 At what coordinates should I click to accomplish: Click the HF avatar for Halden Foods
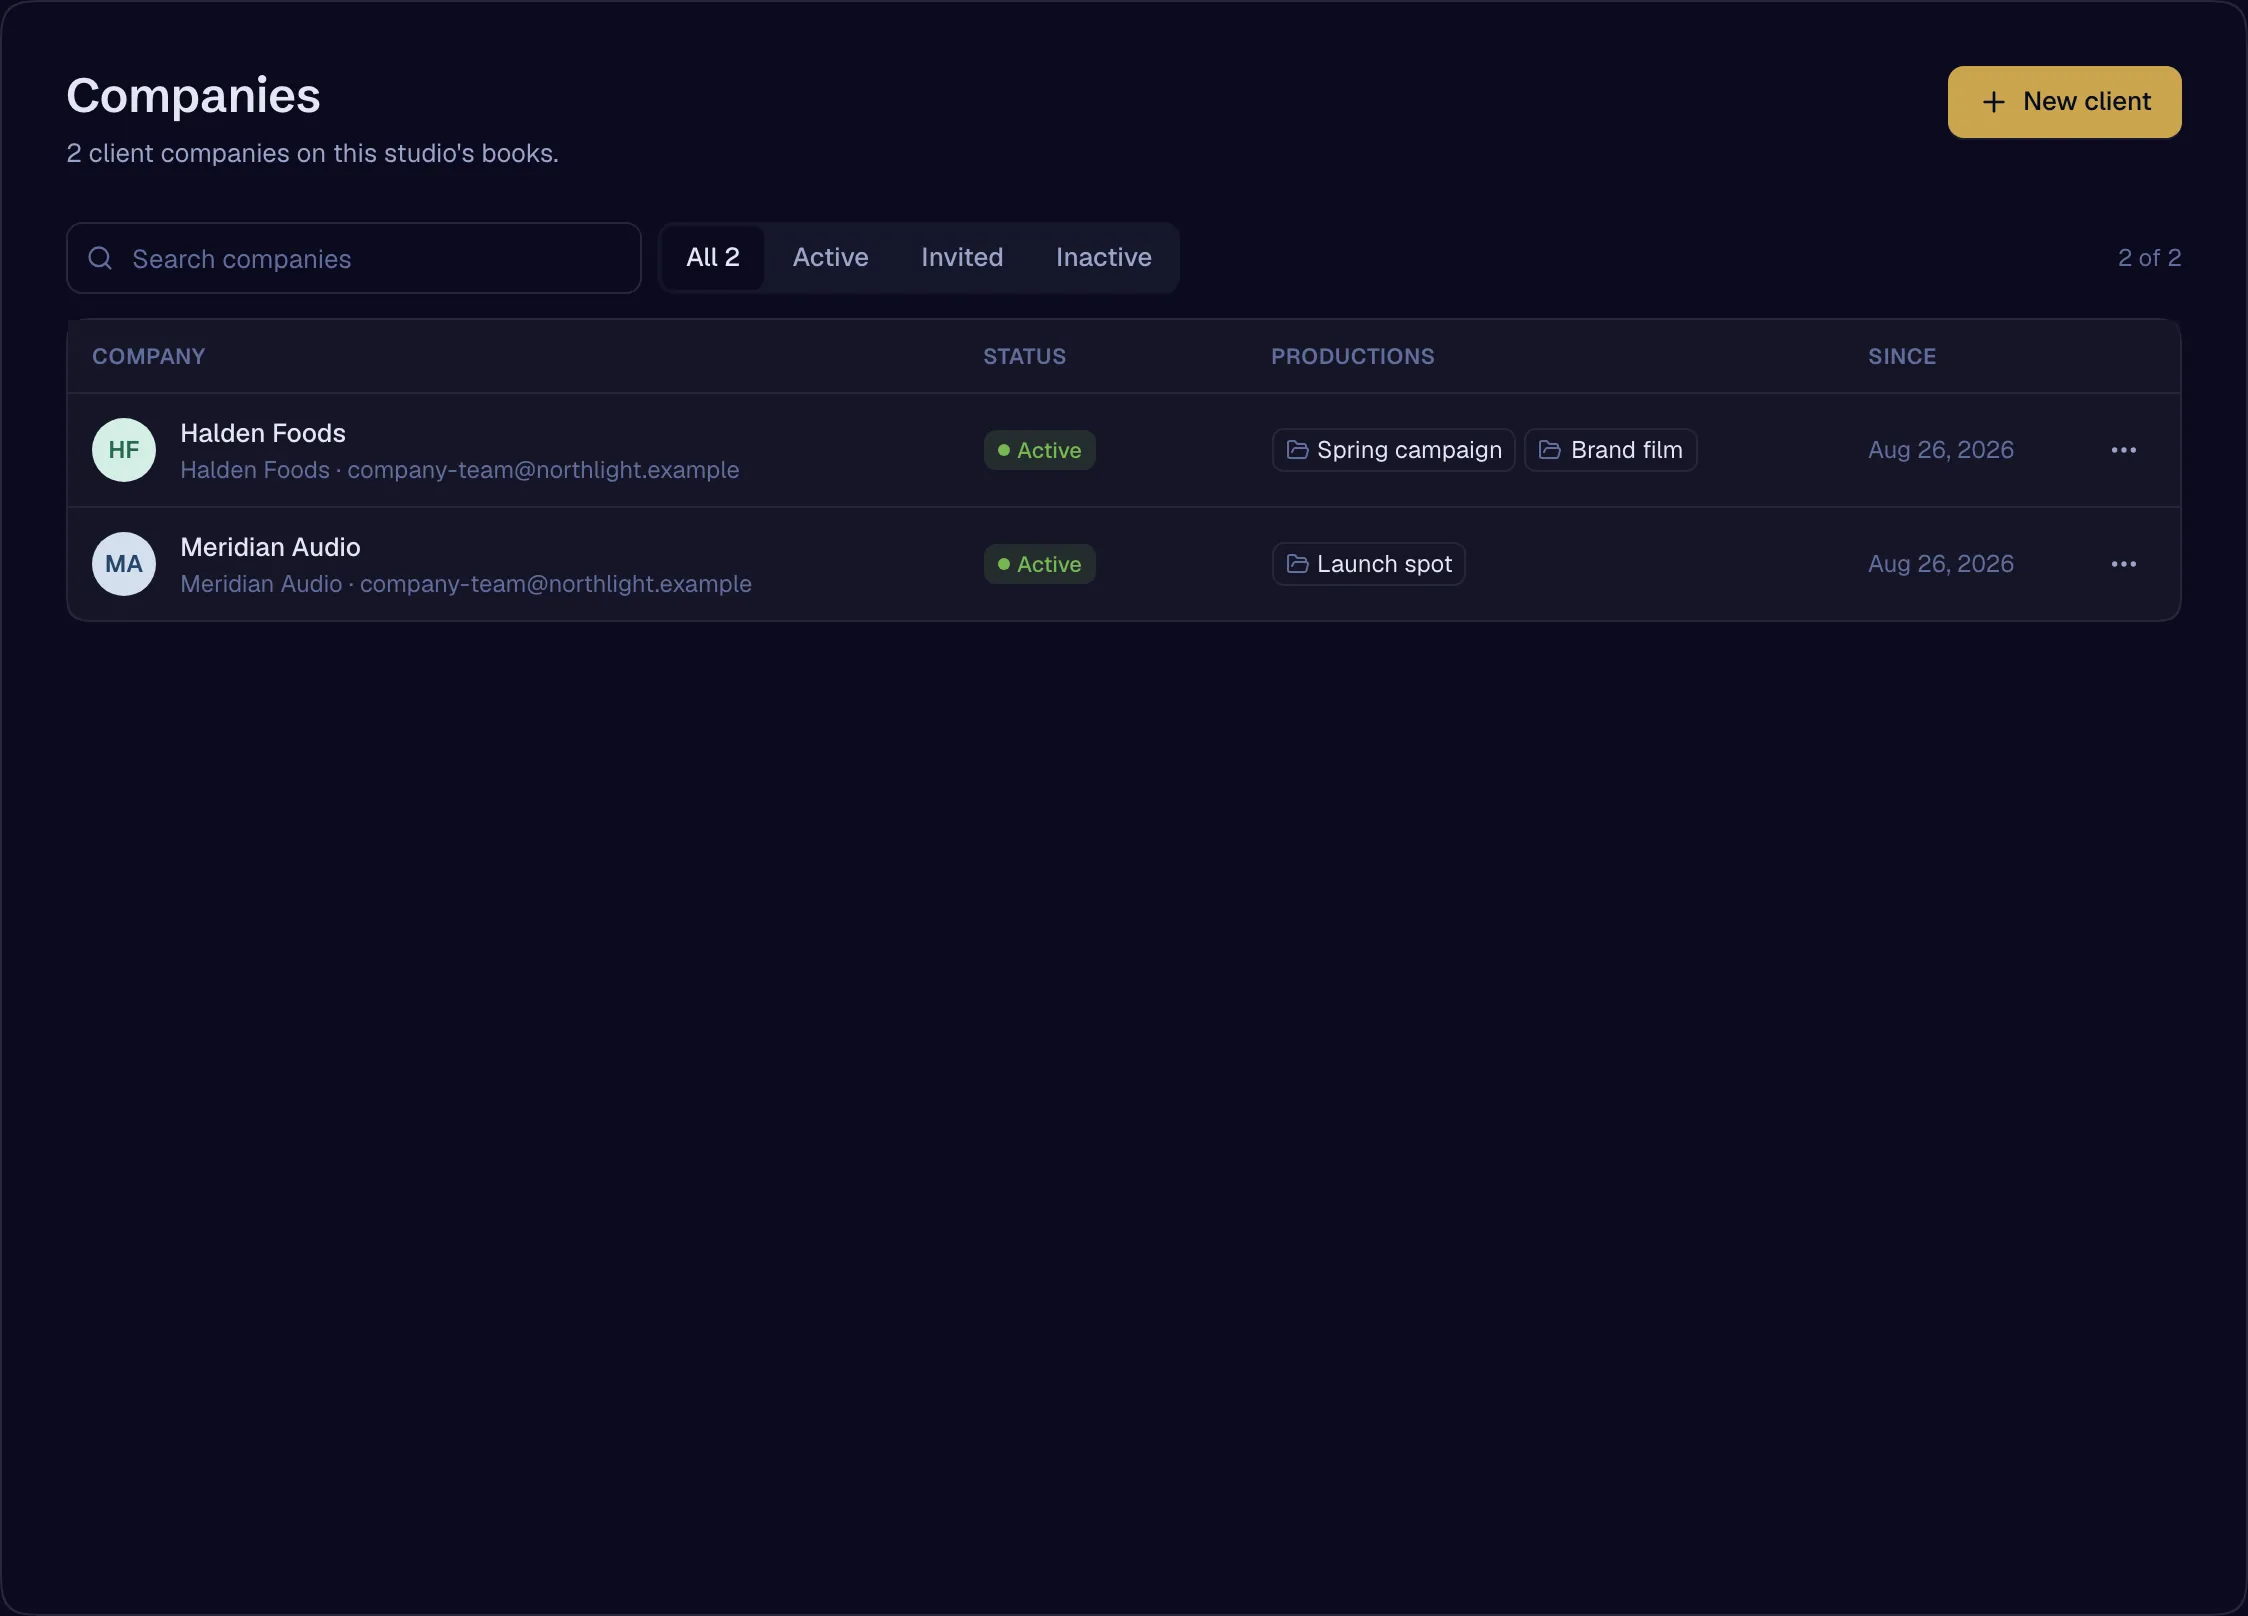(x=124, y=450)
